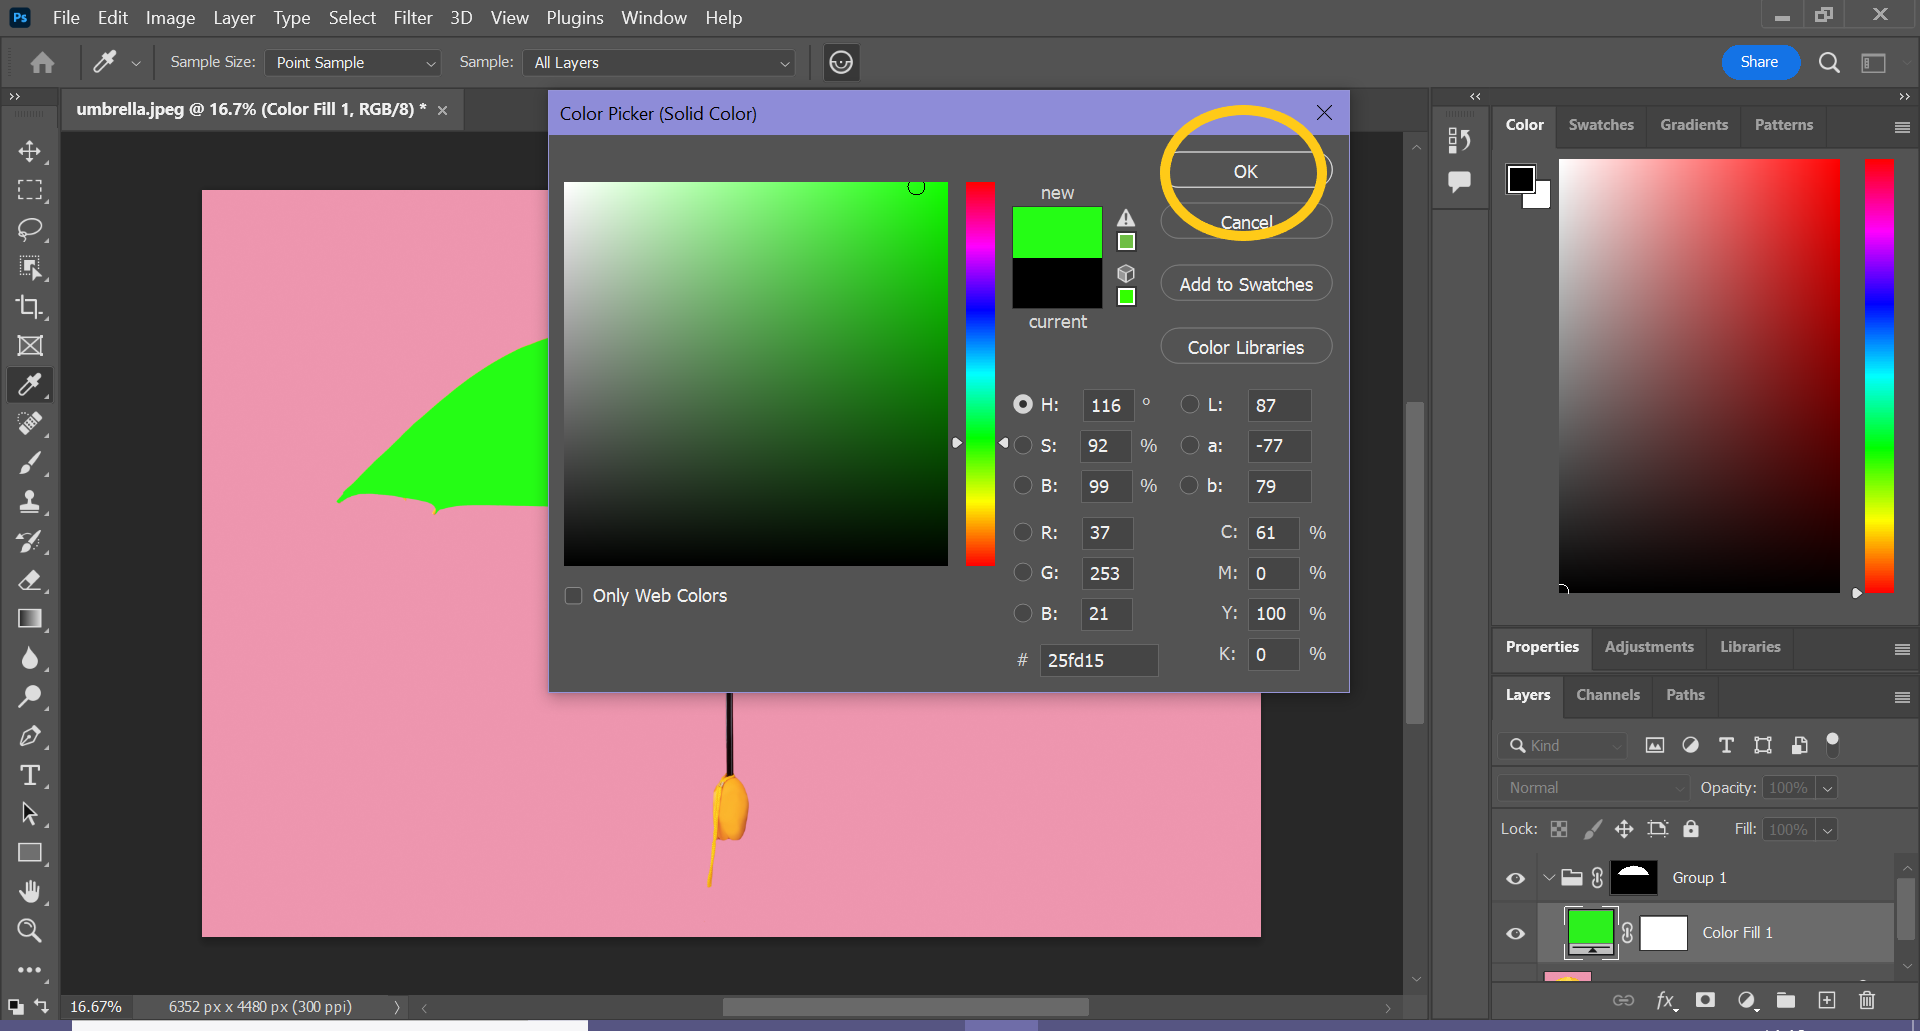Open the layer Opacity dropdown arrow
Viewport: 1920px width, 1031px height.
pyautogui.click(x=1827, y=788)
